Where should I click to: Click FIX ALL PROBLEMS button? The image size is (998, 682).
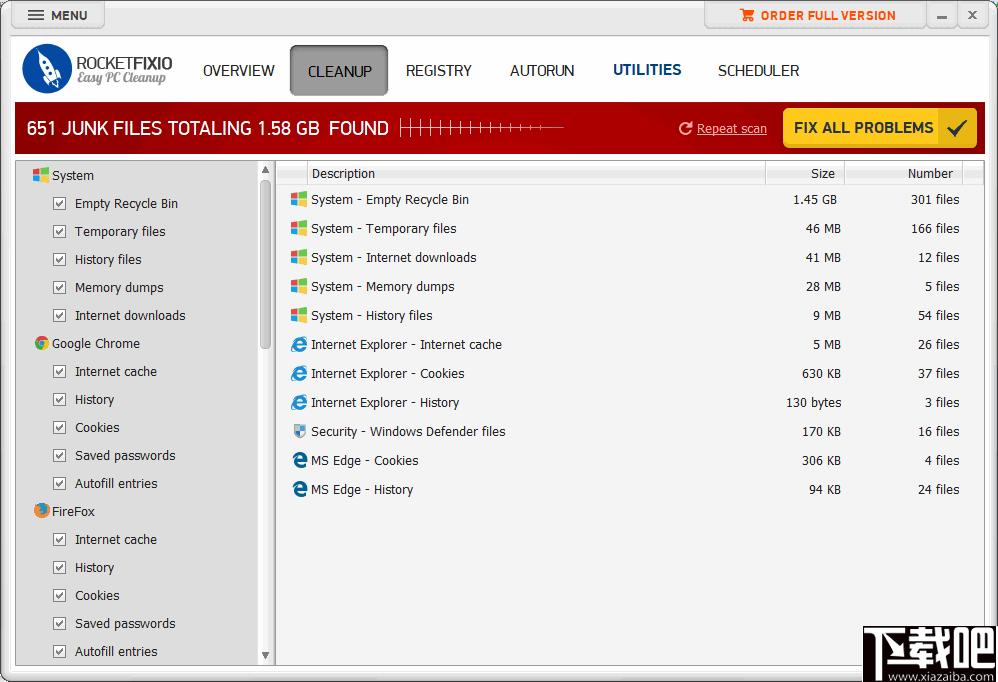coord(880,128)
